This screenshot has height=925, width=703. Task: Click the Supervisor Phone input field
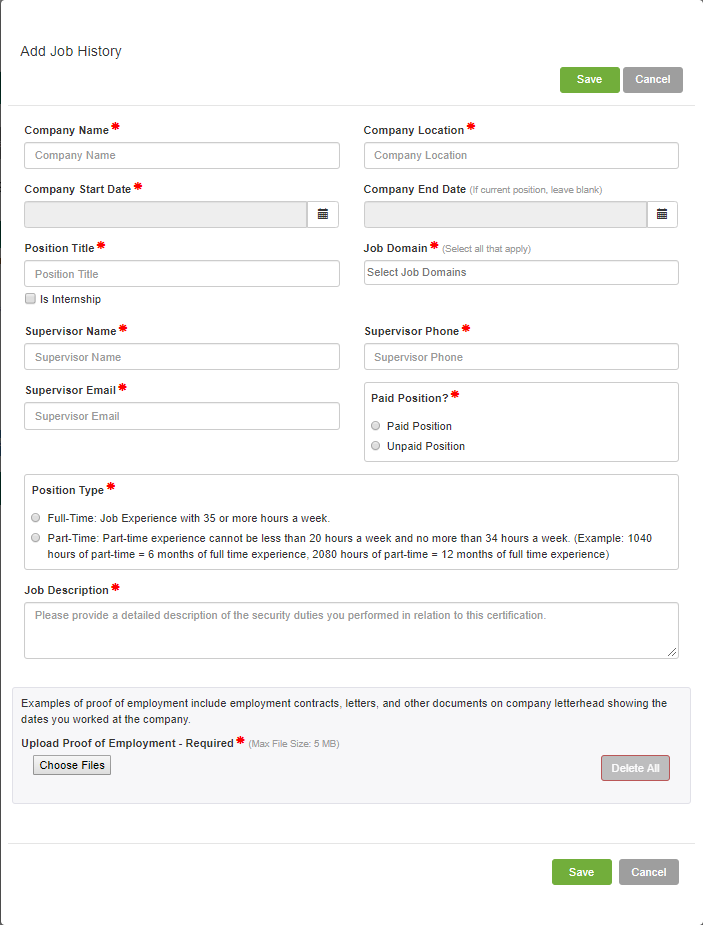[521, 357]
